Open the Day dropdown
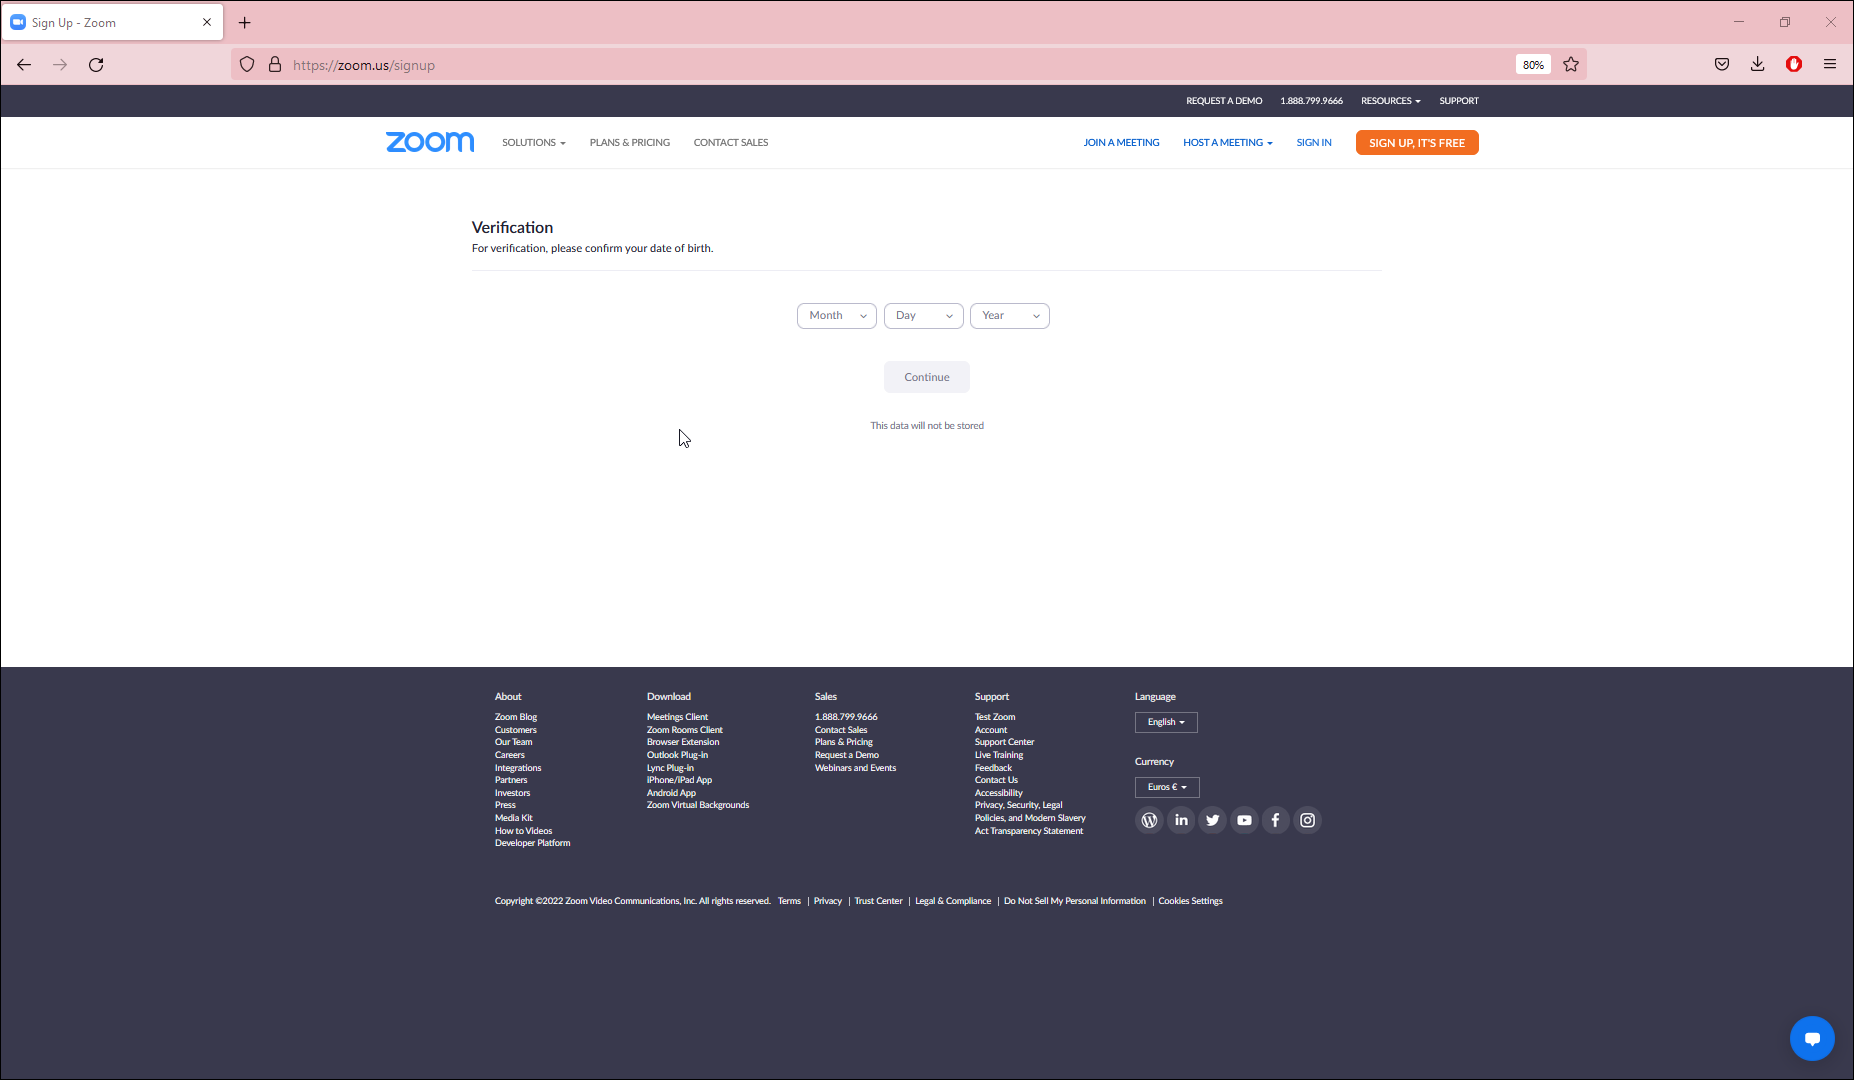The width and height of the screenshot is (1854, 1080). pyautogui.click(x=923, y=316)
